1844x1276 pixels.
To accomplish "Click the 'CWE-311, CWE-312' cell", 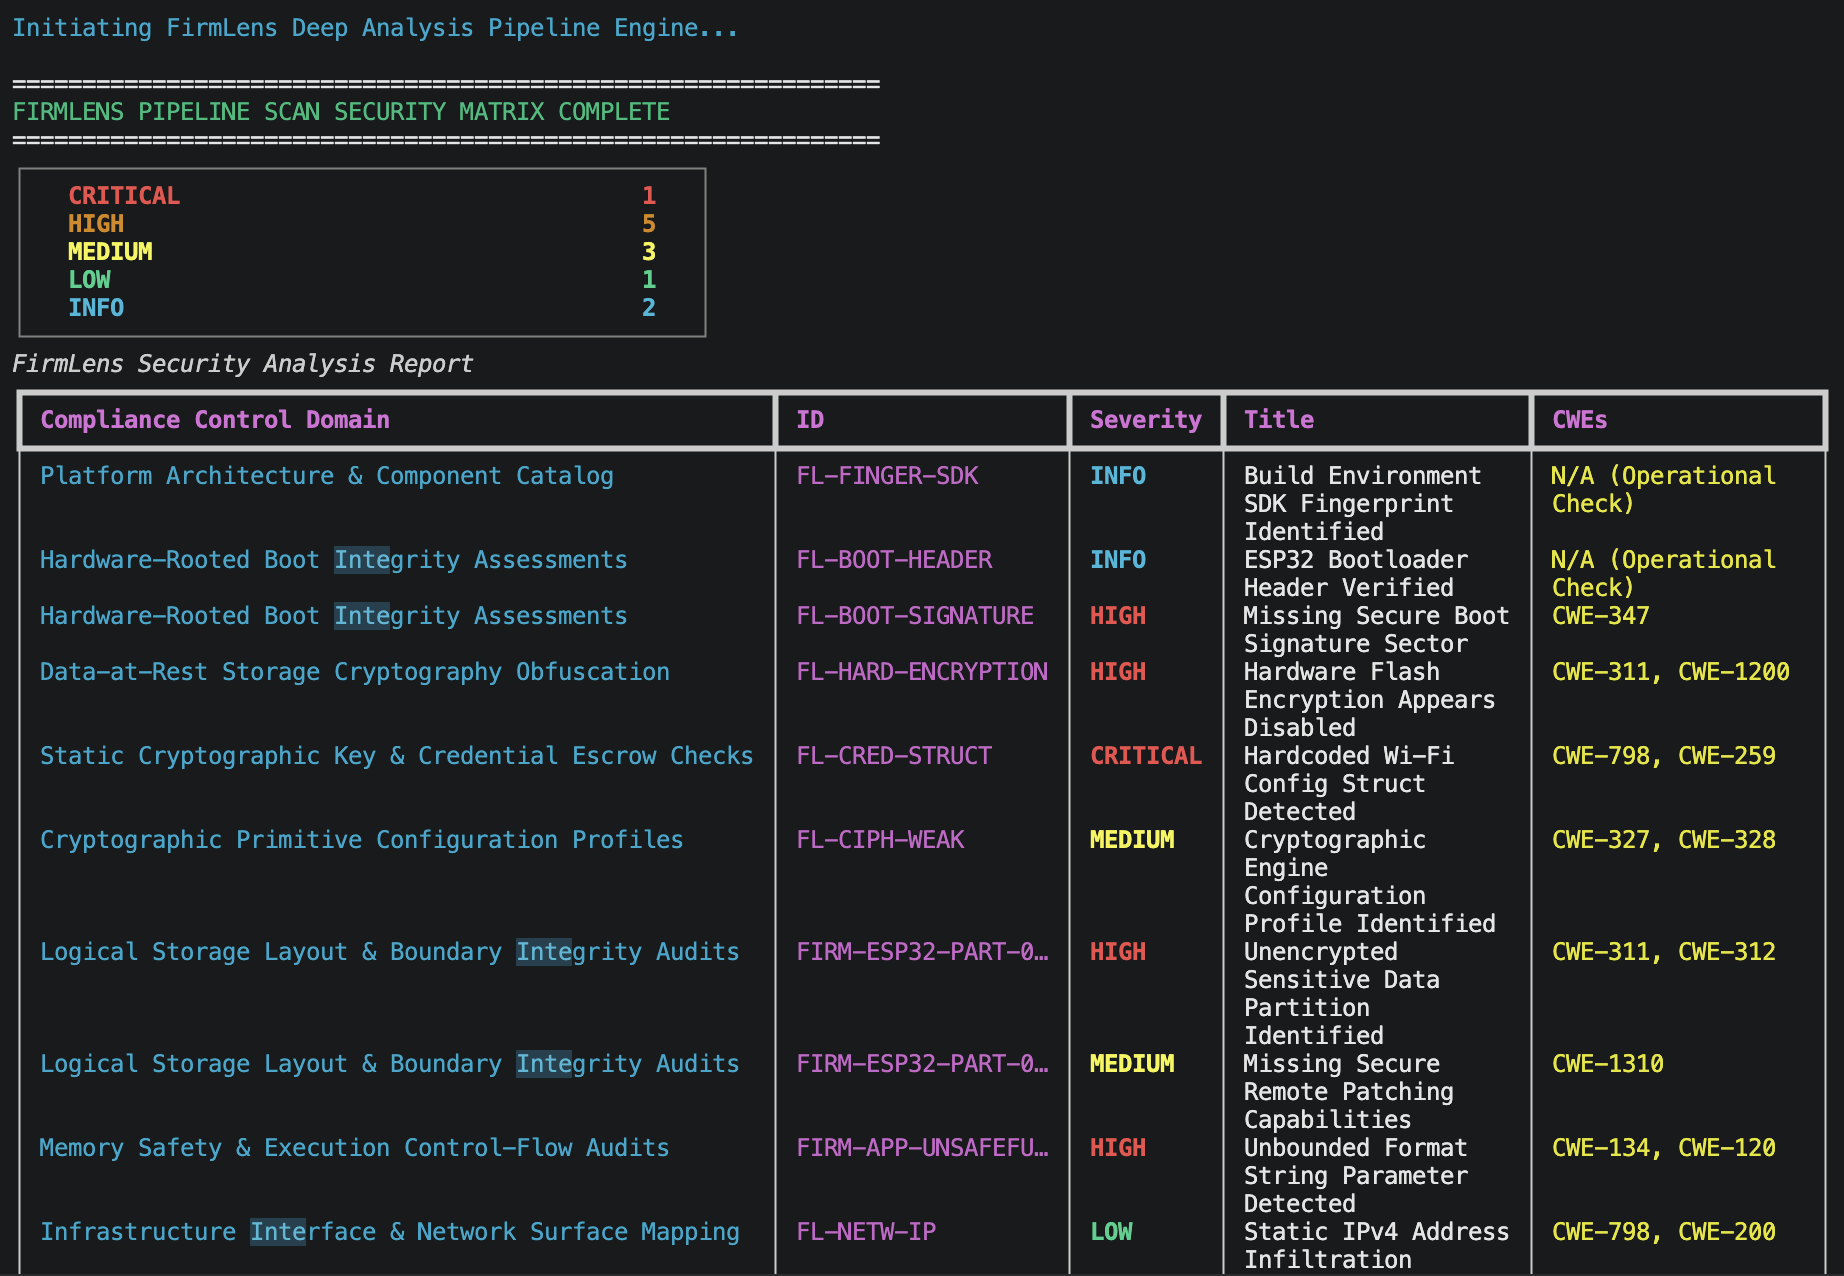I will (x=1664, y=952).
